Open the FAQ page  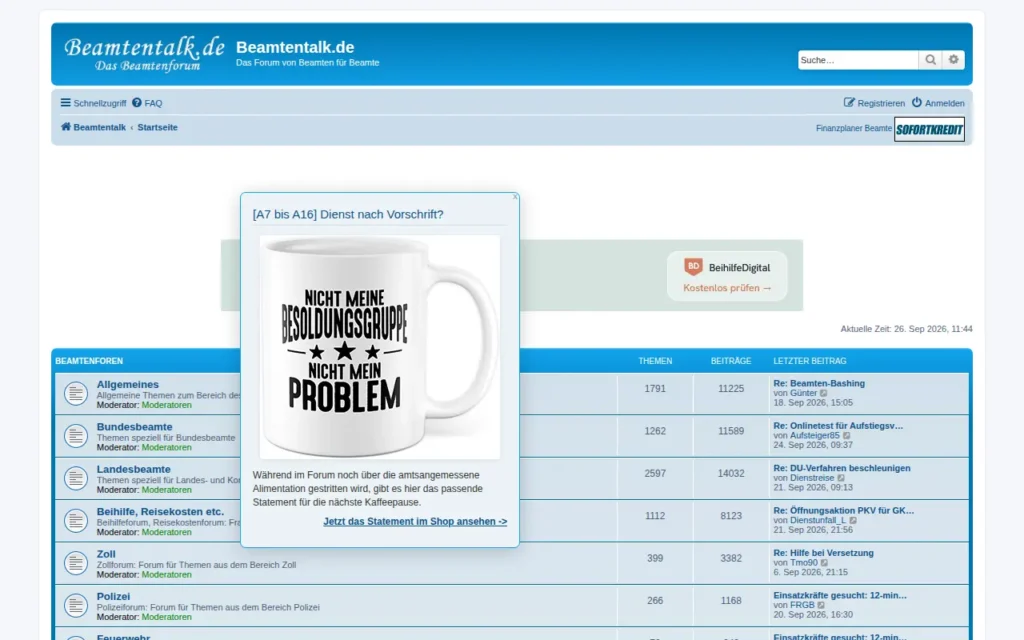tap(147, 103)
